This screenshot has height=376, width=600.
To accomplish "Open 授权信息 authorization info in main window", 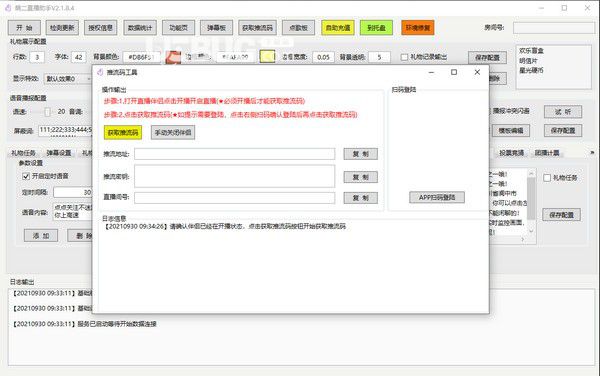I will (x=100, y=28).
